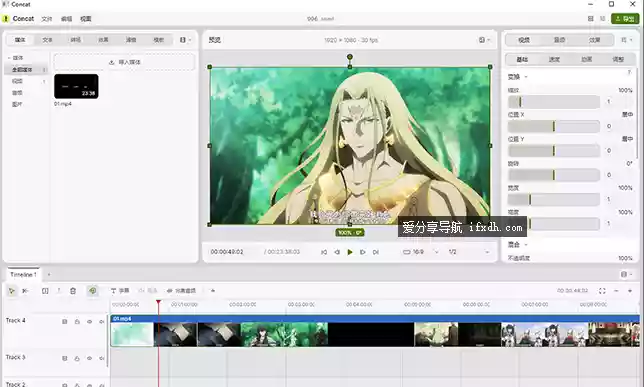This screenshot has height=387, width=644.
Task: Select the 01.mp4 media thumbnail
Action: 76,86
